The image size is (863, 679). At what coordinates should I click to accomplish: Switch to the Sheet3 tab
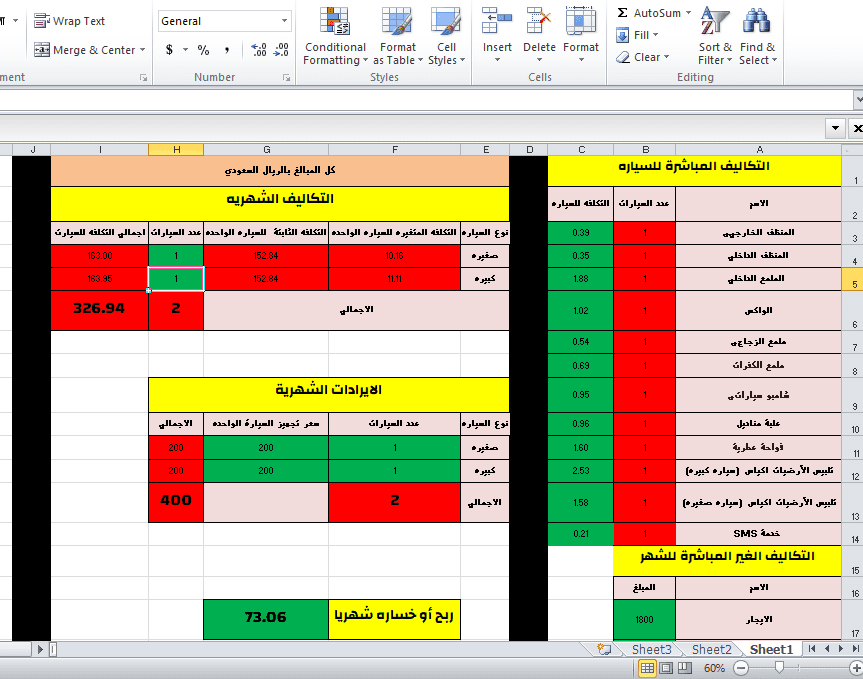[x=651, y=650]
